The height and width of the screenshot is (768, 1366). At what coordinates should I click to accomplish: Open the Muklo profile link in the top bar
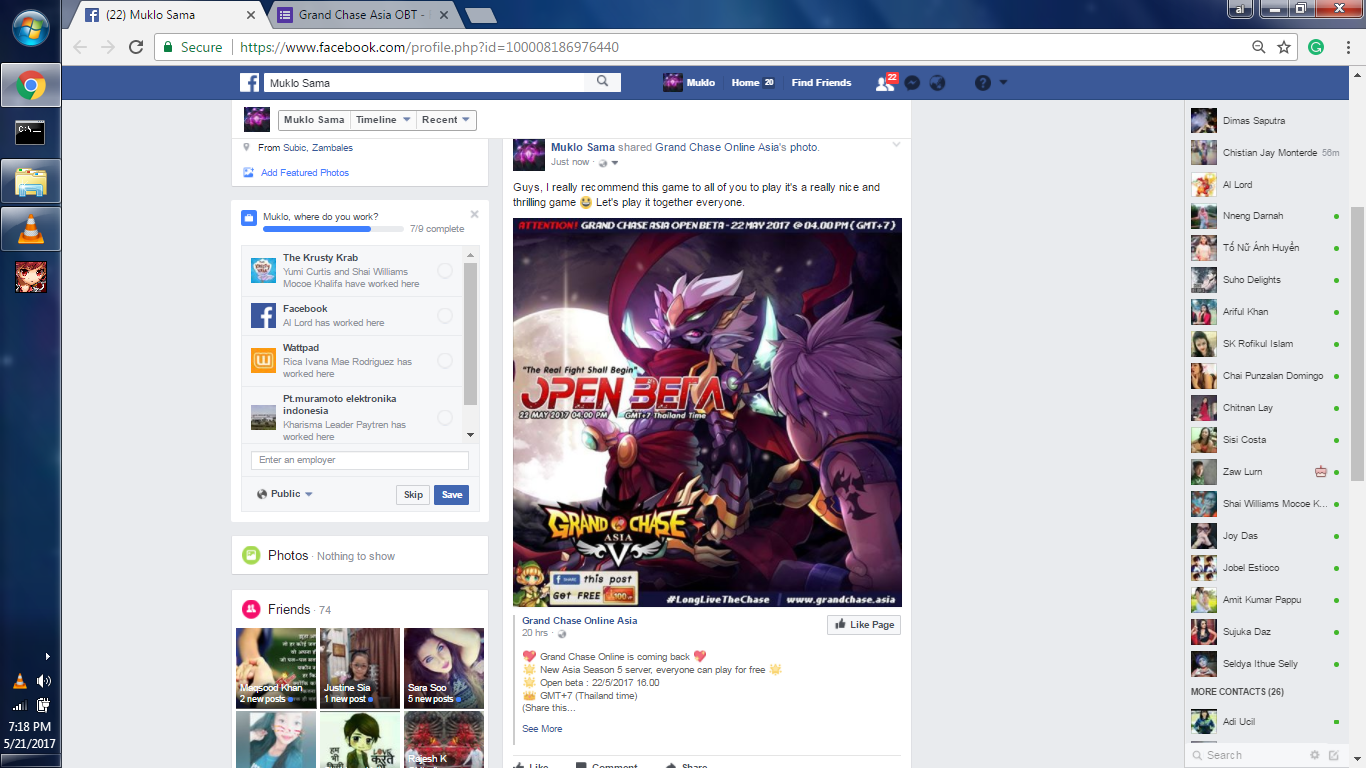[x=689, y=83]
